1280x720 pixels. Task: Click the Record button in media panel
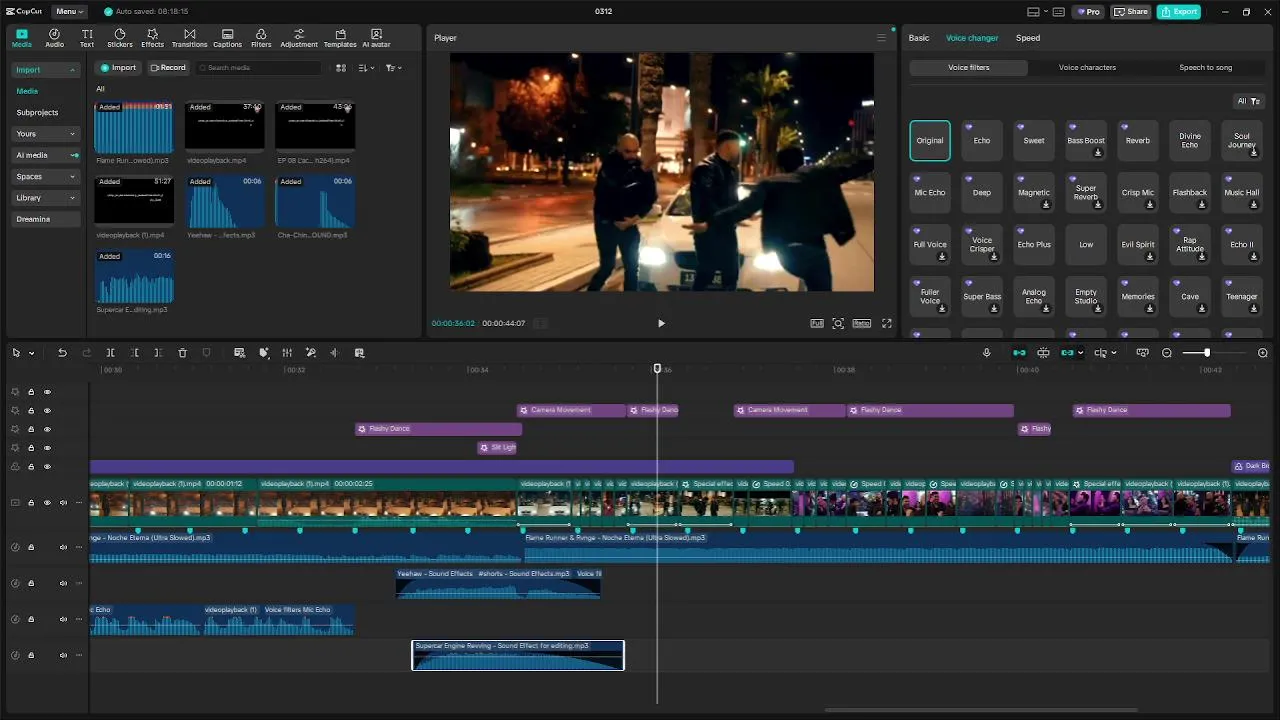click(x=168, y=68)
